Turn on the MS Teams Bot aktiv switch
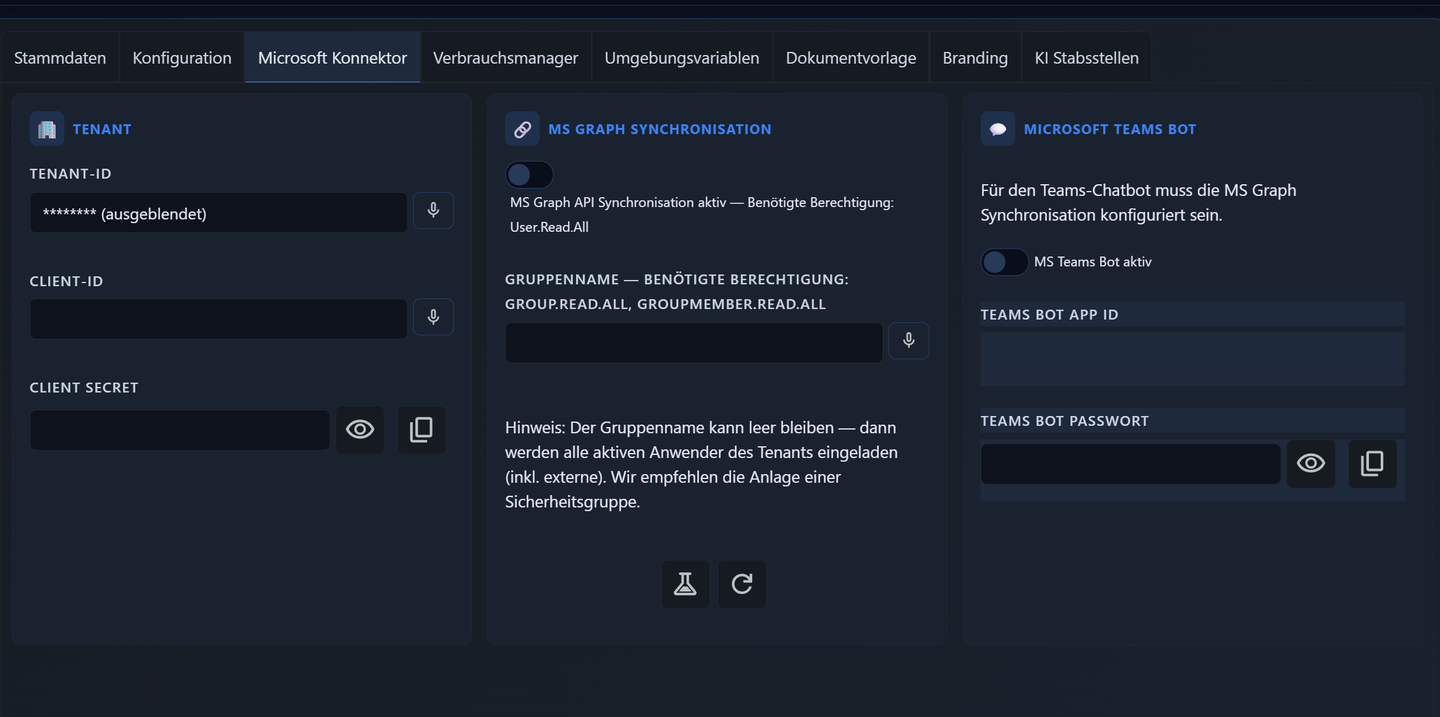Screen dimensions: 1440x717 coord(1004,262)
